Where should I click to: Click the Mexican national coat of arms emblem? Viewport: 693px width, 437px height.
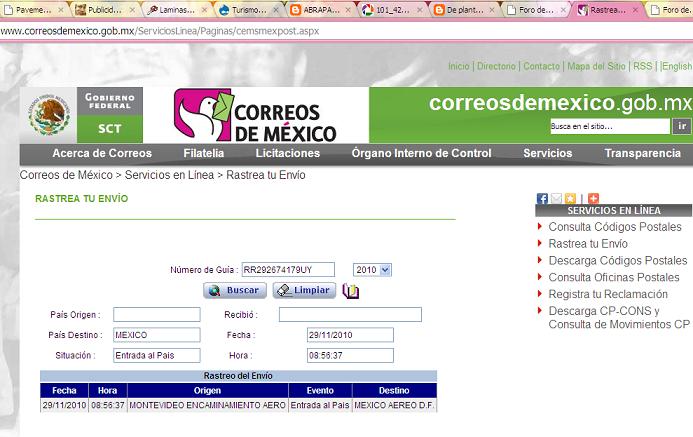[49, 115]
